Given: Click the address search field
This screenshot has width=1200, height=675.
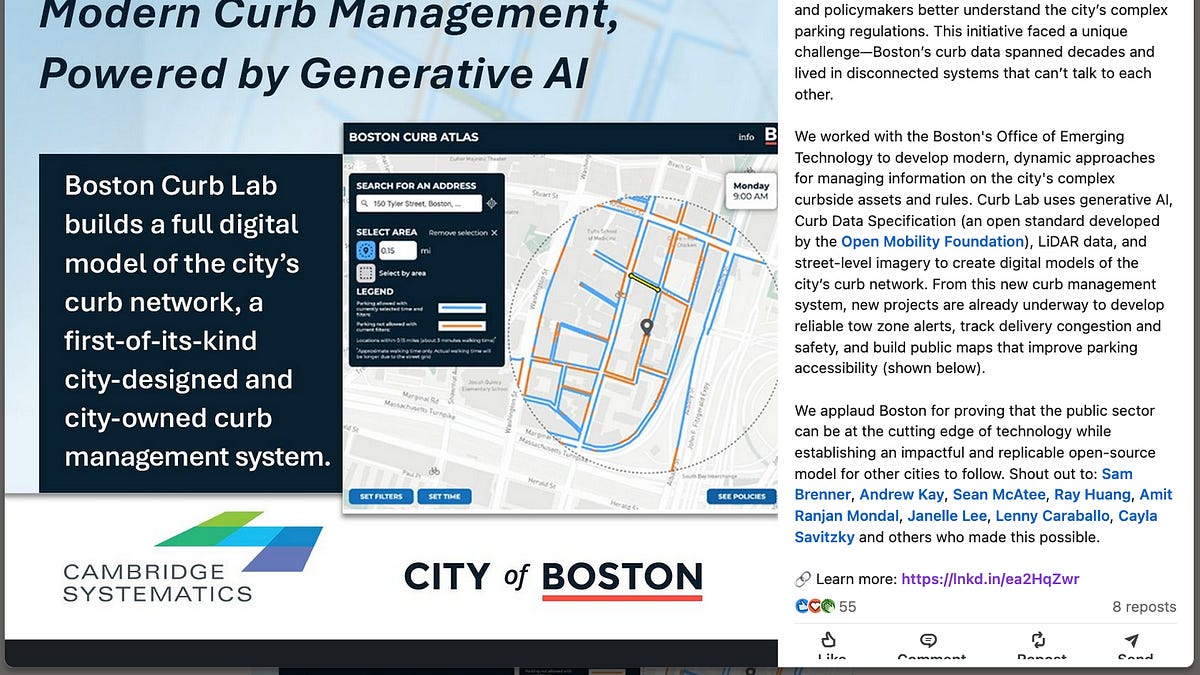Looking at the screenshot, I should point(419,203).
